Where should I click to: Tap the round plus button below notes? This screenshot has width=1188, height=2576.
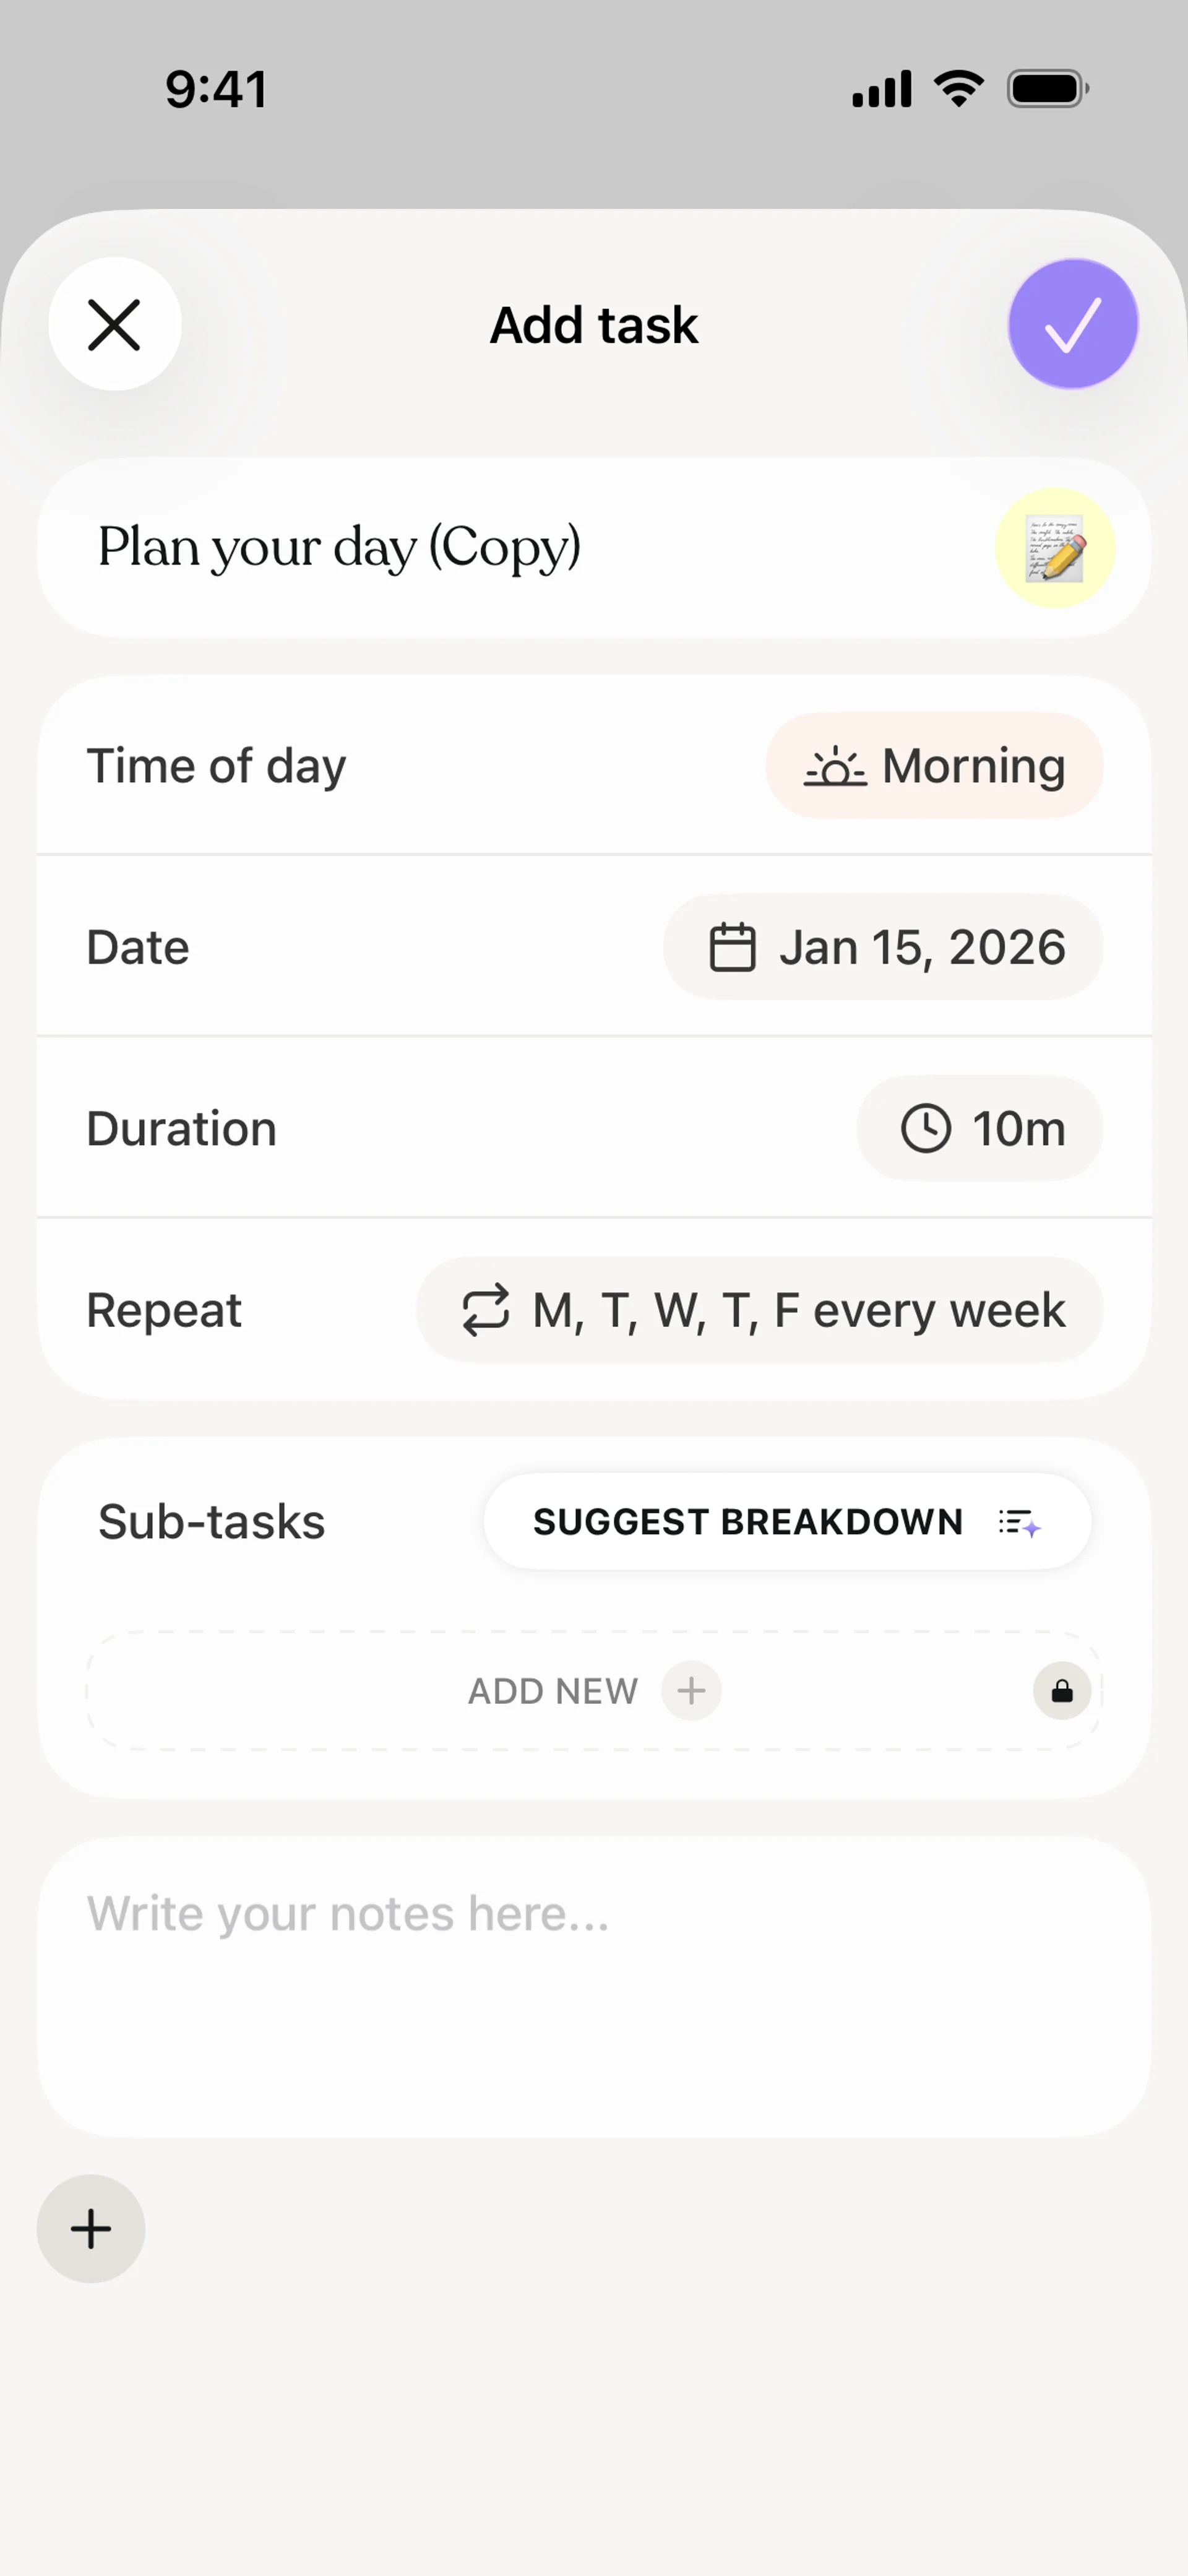pyautogui.click(x=91, y=2228)
